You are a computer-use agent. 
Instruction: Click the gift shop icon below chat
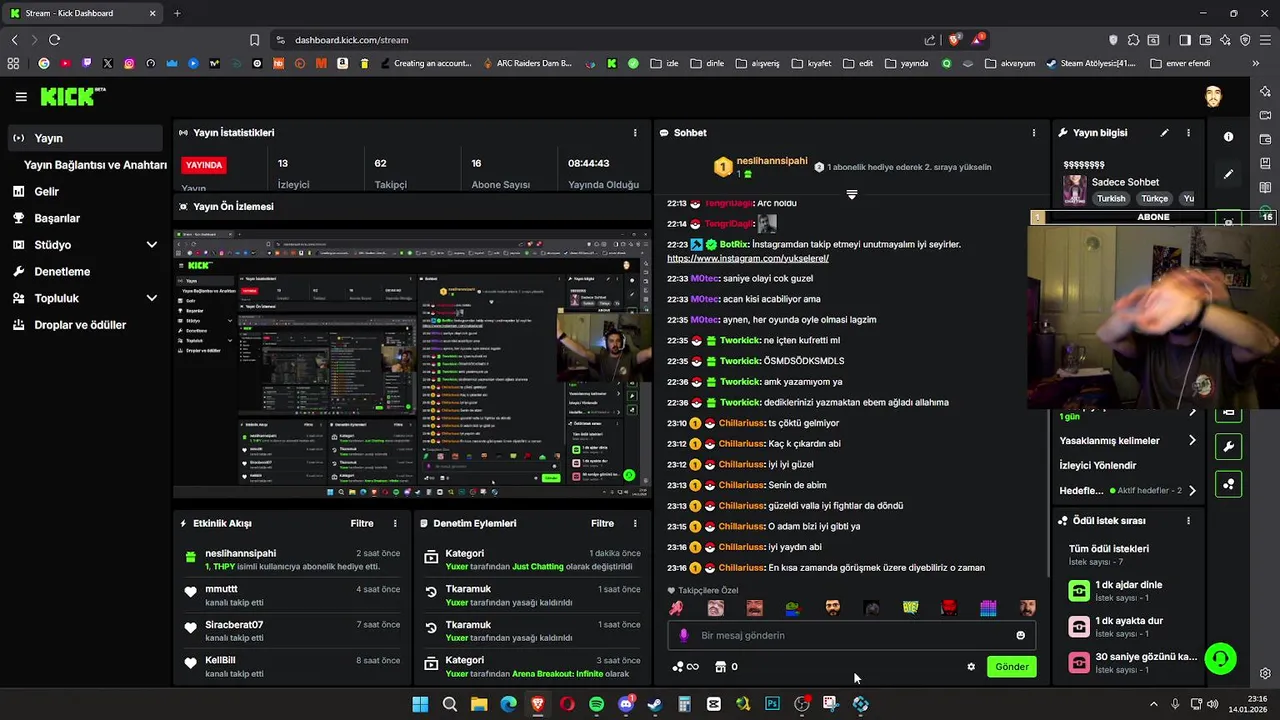pos(720,667)
